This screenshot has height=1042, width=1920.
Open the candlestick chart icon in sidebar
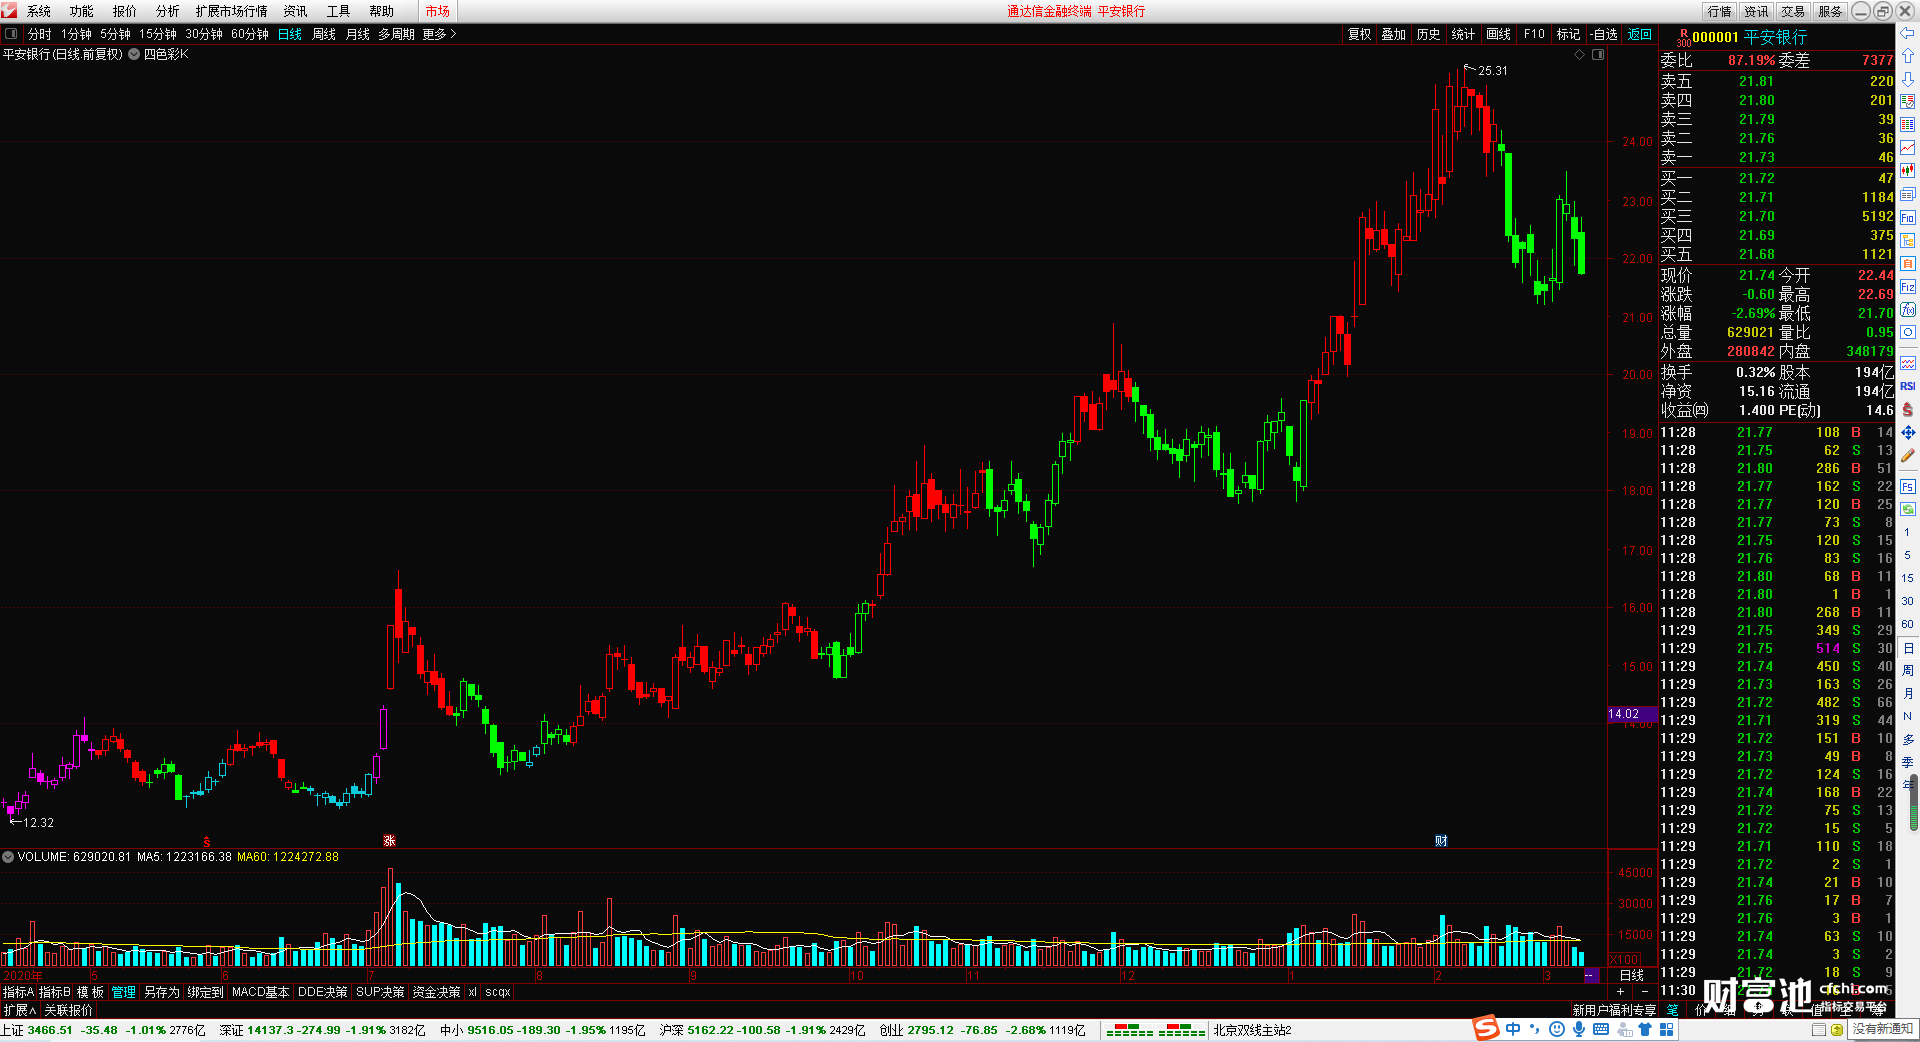[1908, 171]
